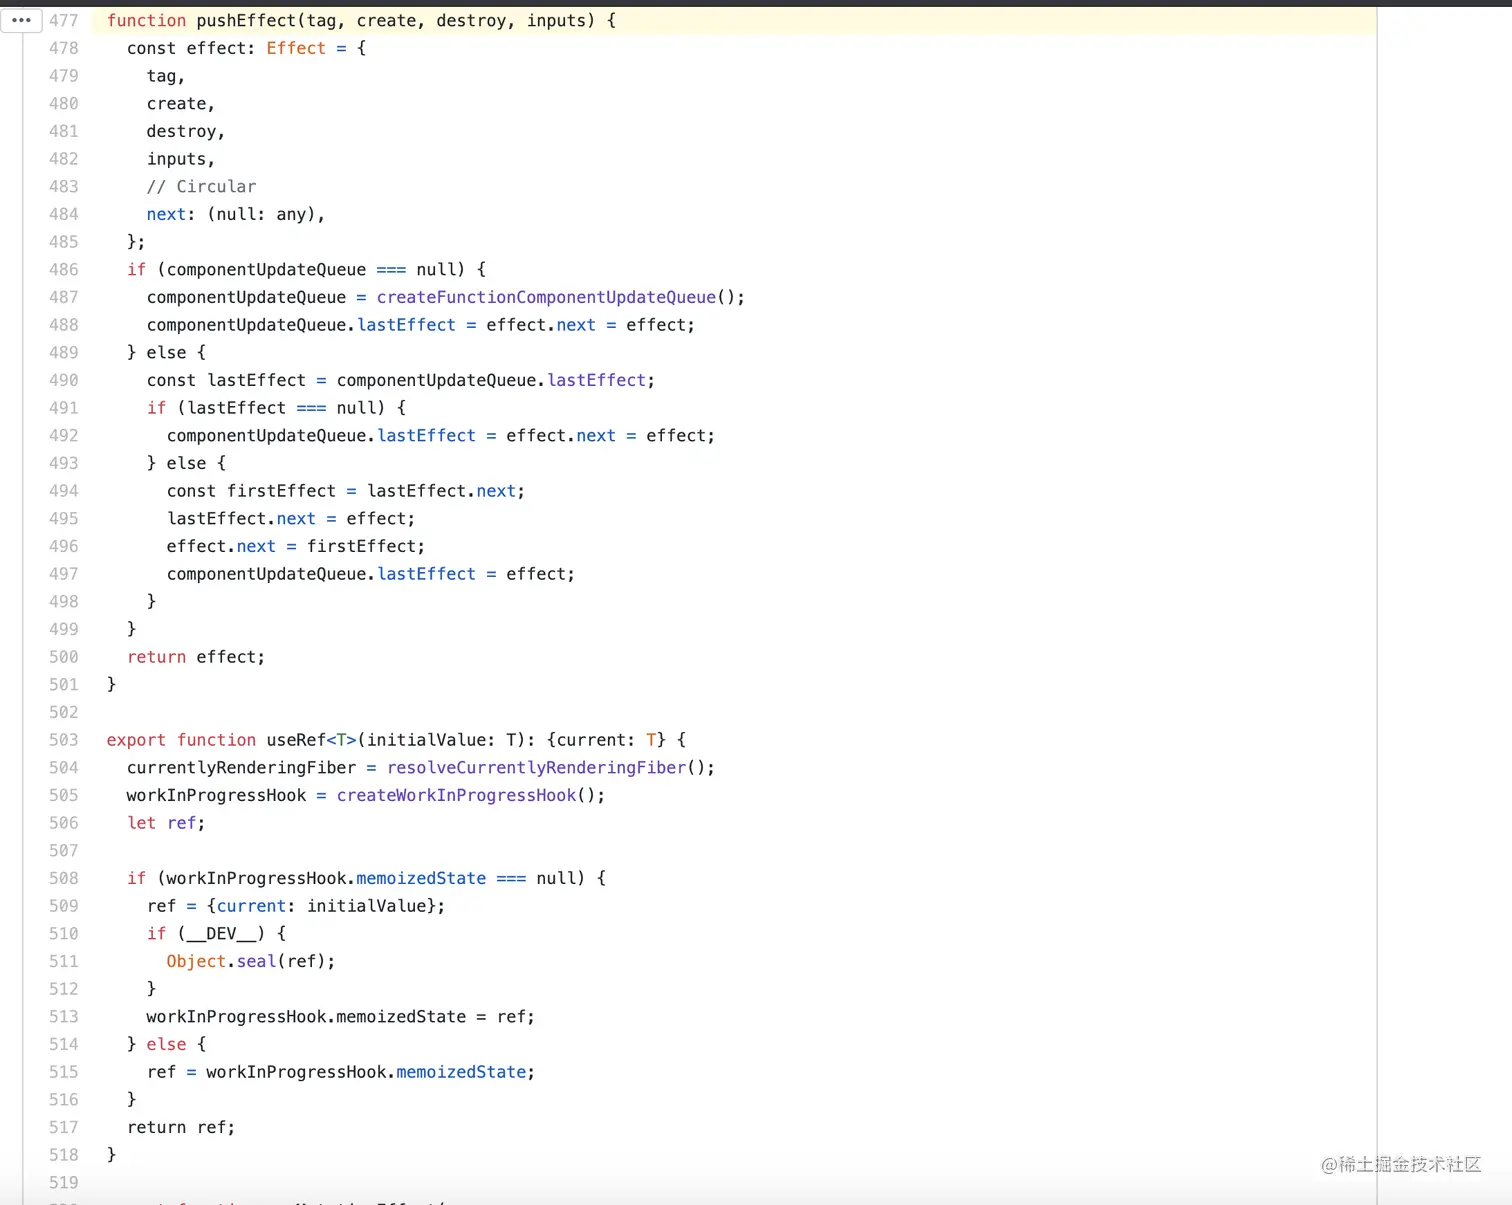The height and width of the screenshot is (1205, 1512).
Task: Click 'function pushEffect(tag, create, destroy, inputs)' line
Action: coord(361,21)
